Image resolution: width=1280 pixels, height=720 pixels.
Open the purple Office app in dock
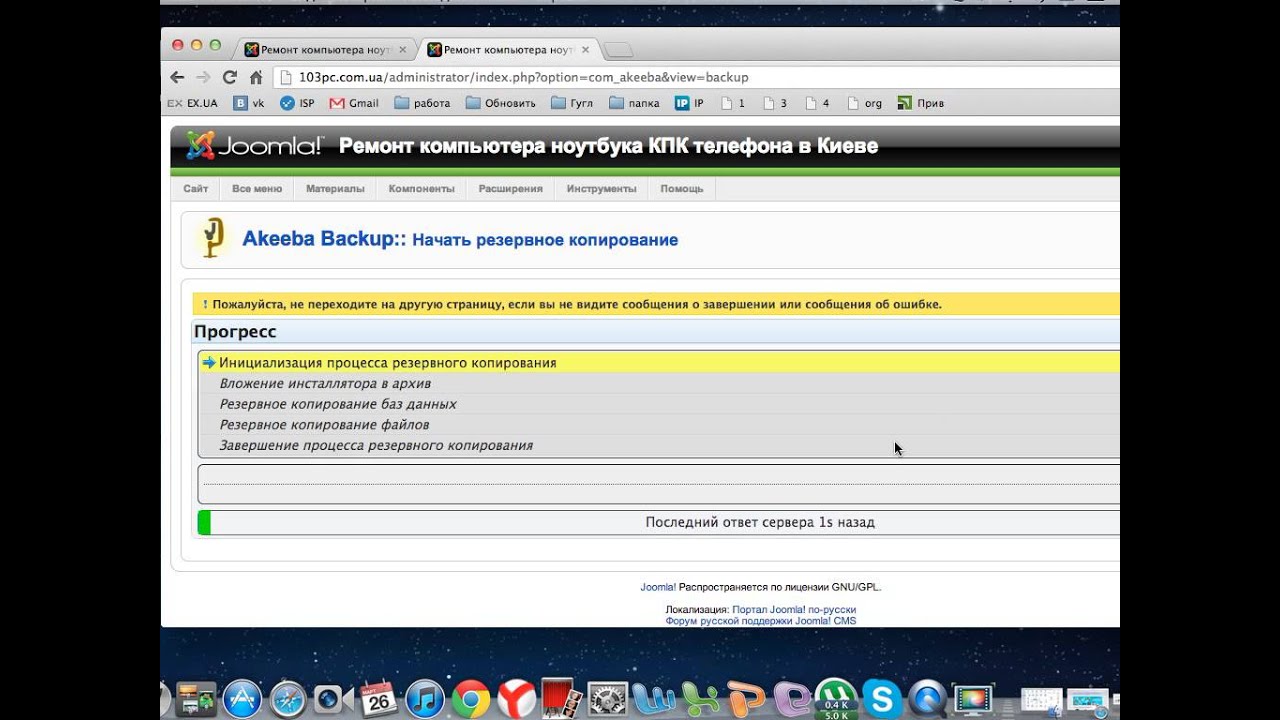click(790, 699)
